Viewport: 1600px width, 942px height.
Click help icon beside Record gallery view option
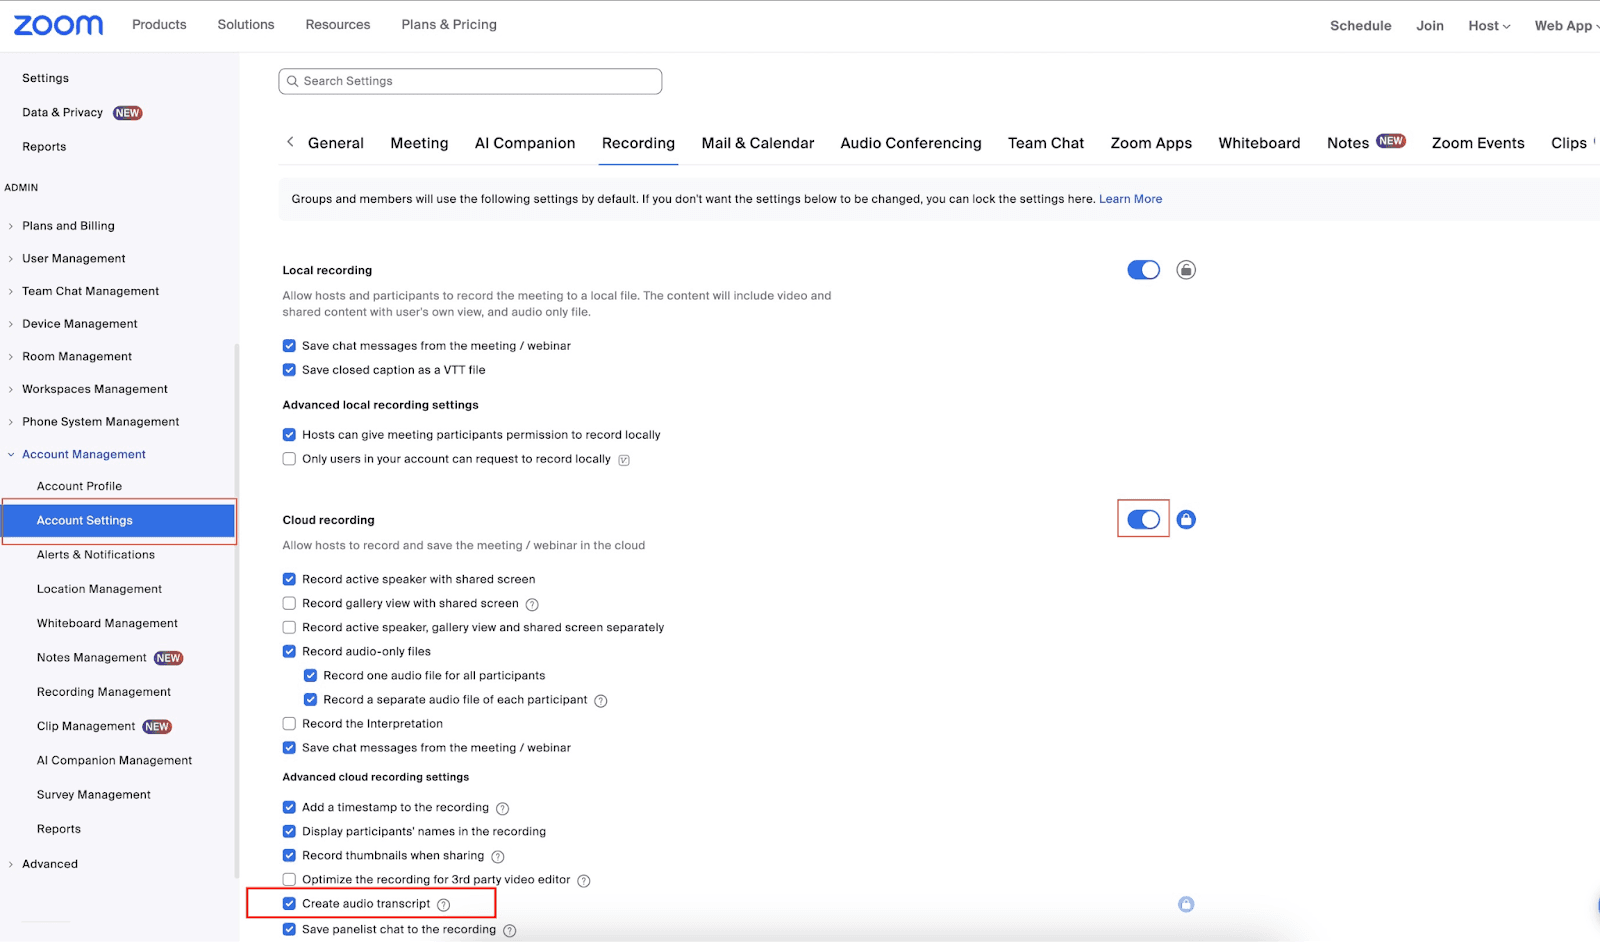point(532,604)
